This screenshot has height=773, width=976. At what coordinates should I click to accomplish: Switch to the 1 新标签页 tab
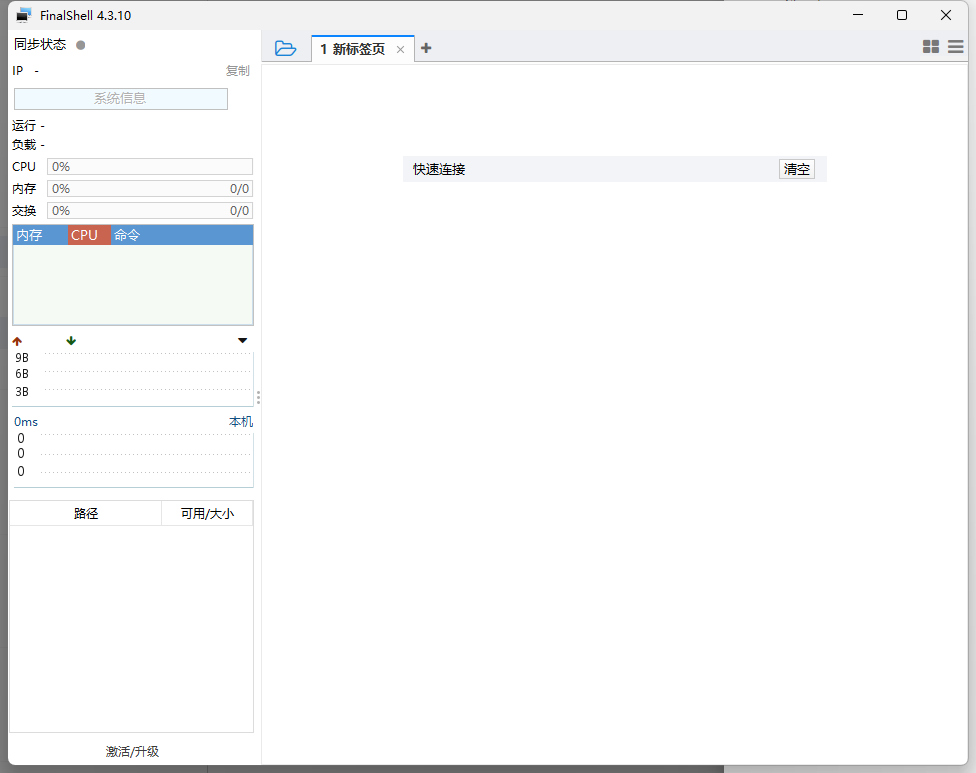coord(353,49)
